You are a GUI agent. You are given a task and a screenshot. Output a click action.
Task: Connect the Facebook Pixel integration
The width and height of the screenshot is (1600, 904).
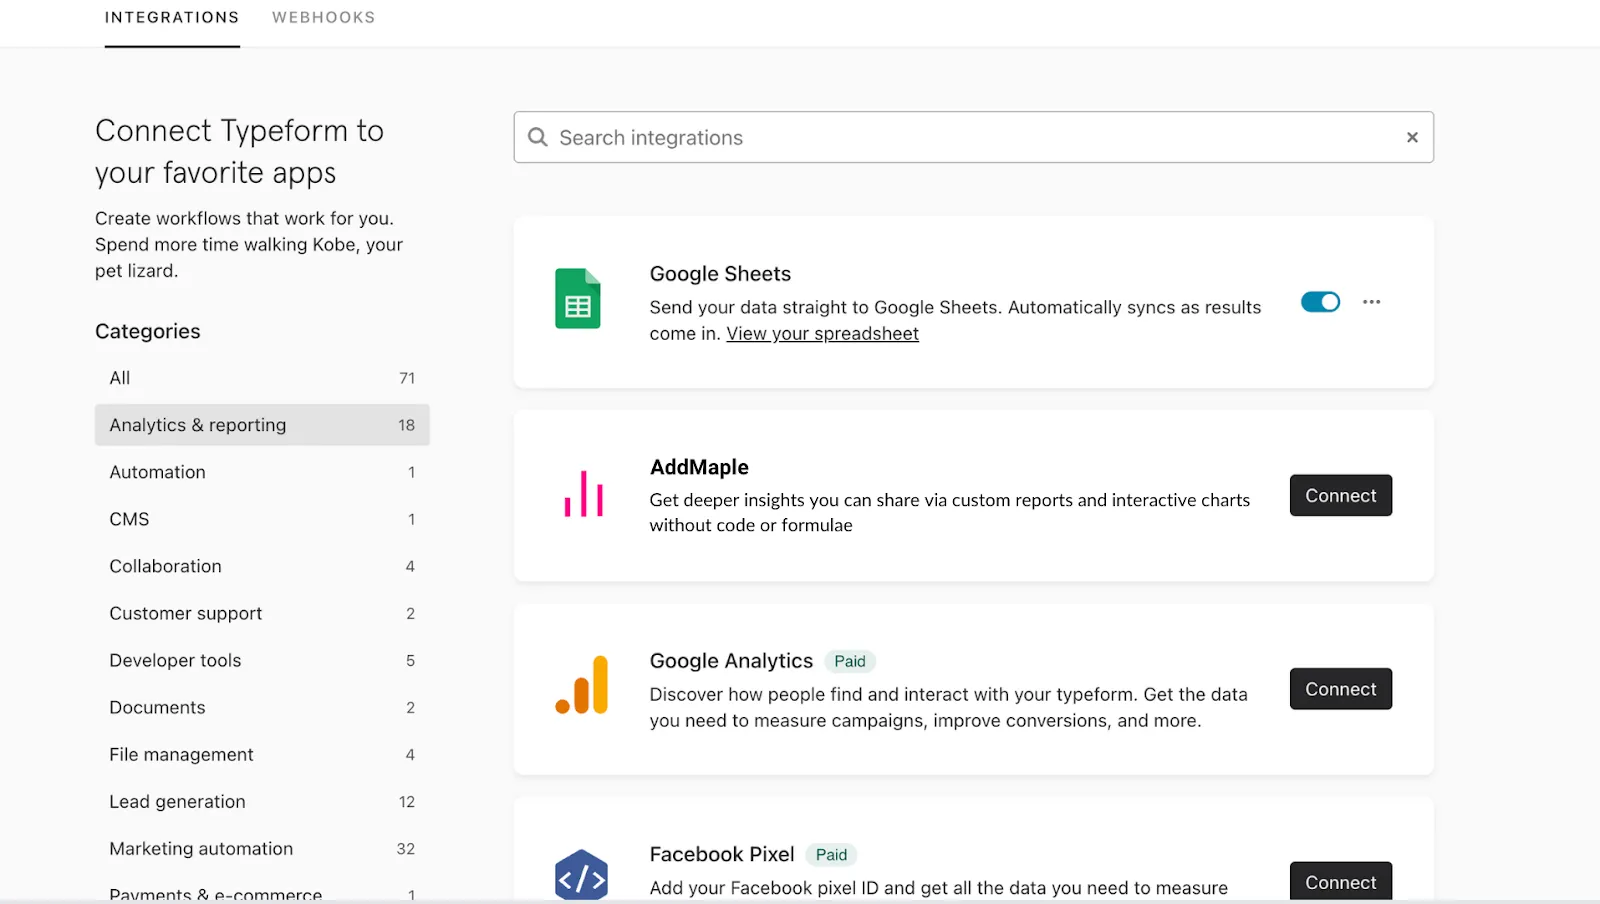[x=1341, y=882]
